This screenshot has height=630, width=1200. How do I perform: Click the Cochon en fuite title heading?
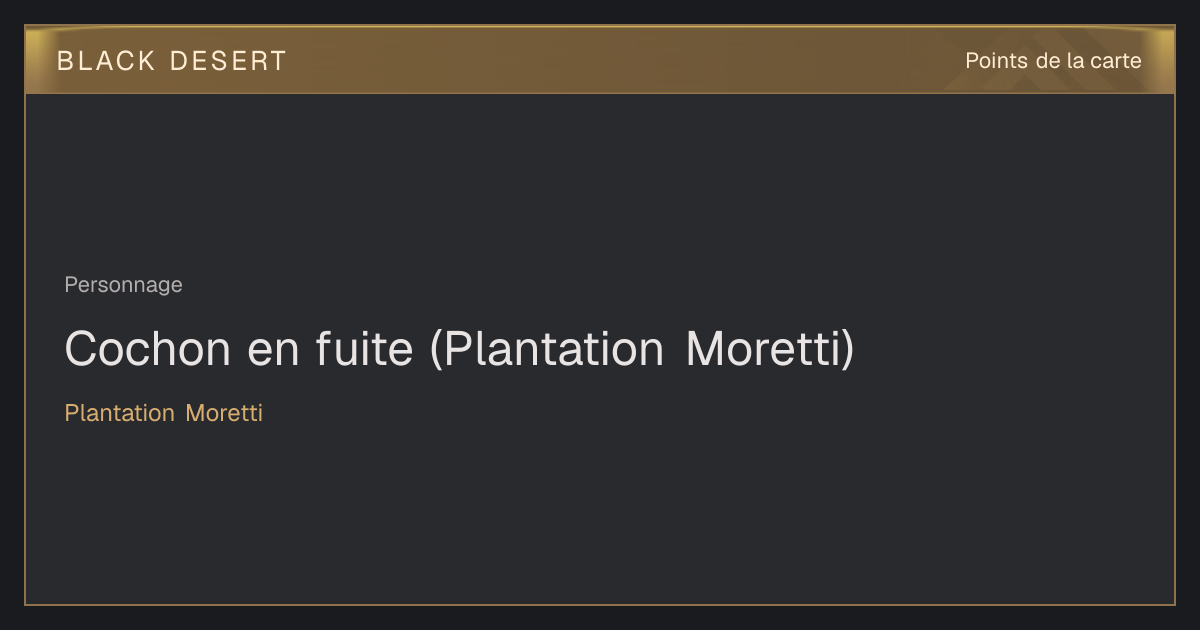460,349
